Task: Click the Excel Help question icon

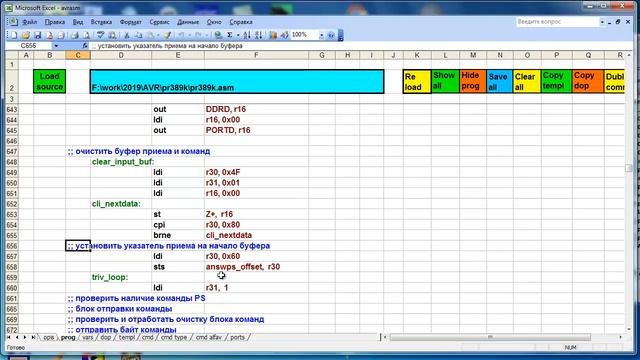Action: pos(331,36)
